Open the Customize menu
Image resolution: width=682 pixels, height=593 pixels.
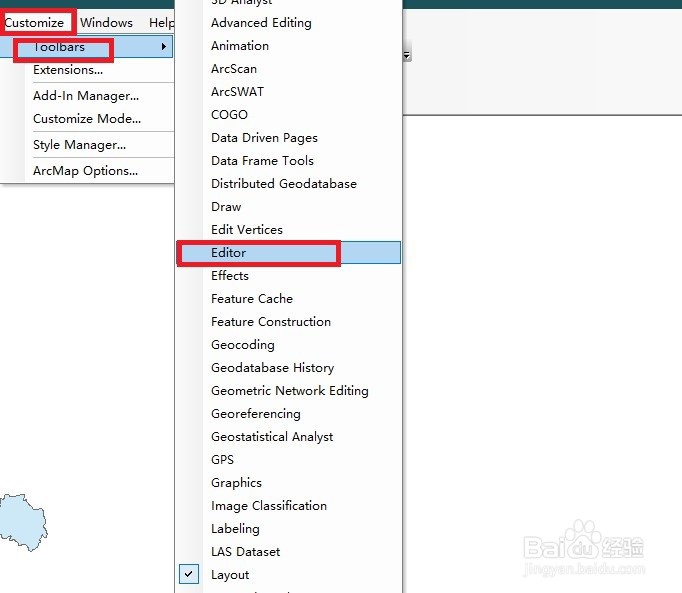click(34, 22)
